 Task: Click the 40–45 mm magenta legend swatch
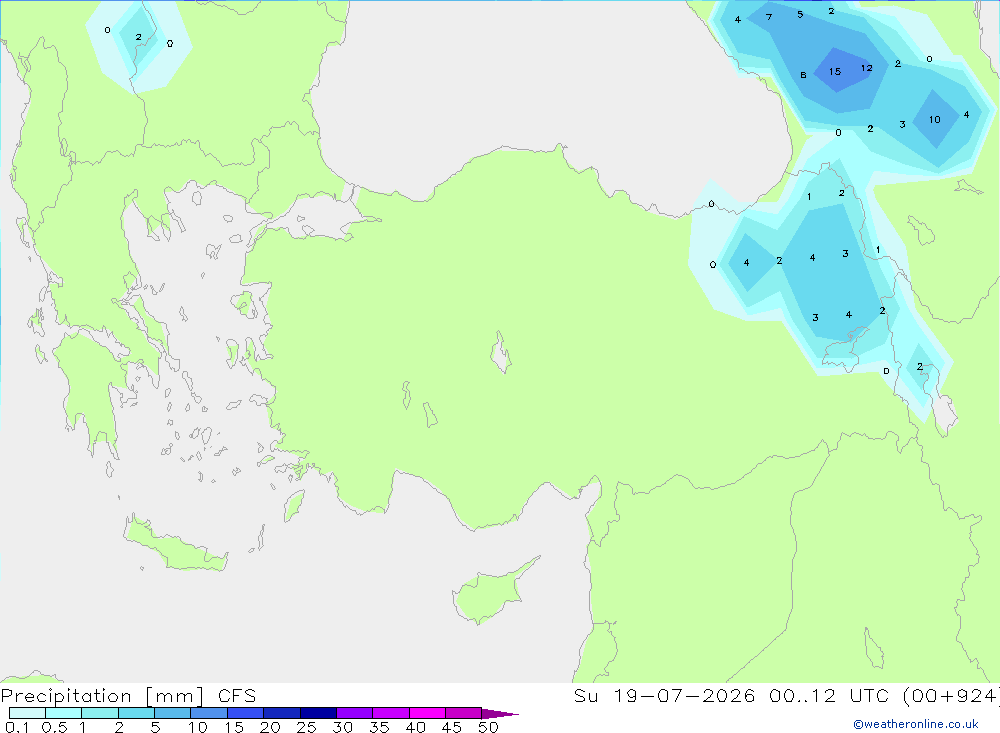pyautogui.click(x=427, y=713)
